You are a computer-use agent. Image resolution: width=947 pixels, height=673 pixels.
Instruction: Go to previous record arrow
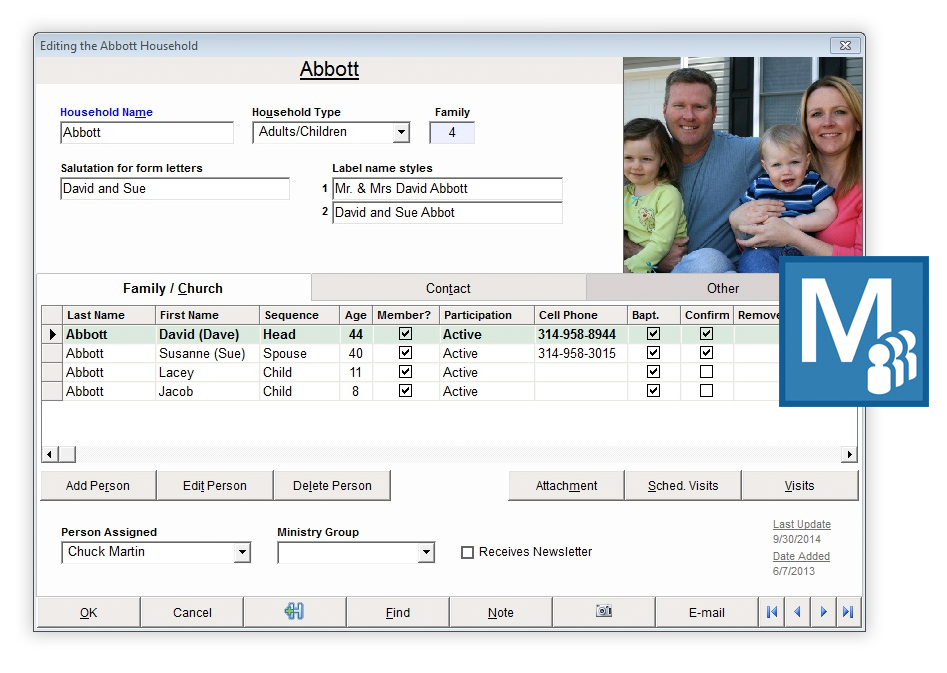(x=797, y=612)
